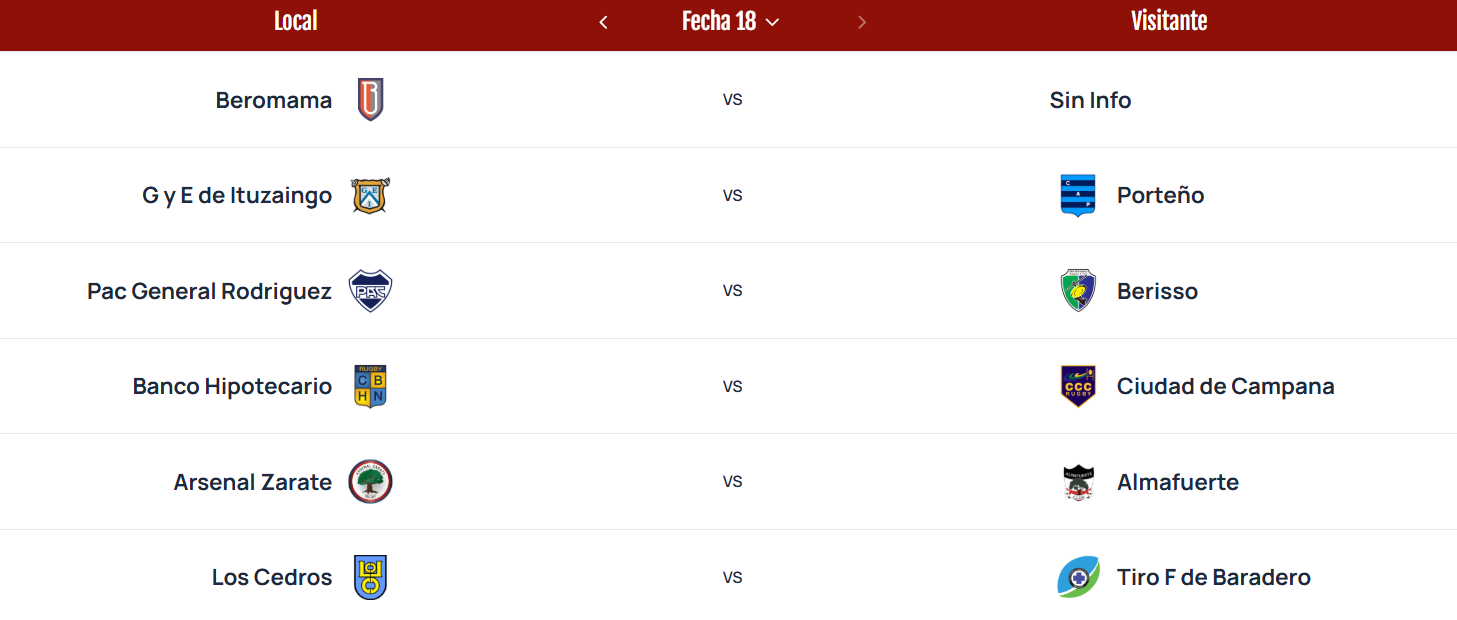Click the Ciudad de Campana CCC logo
Image resolution: width=1457 pixels, height=620 pixels.
point(1078,386)
